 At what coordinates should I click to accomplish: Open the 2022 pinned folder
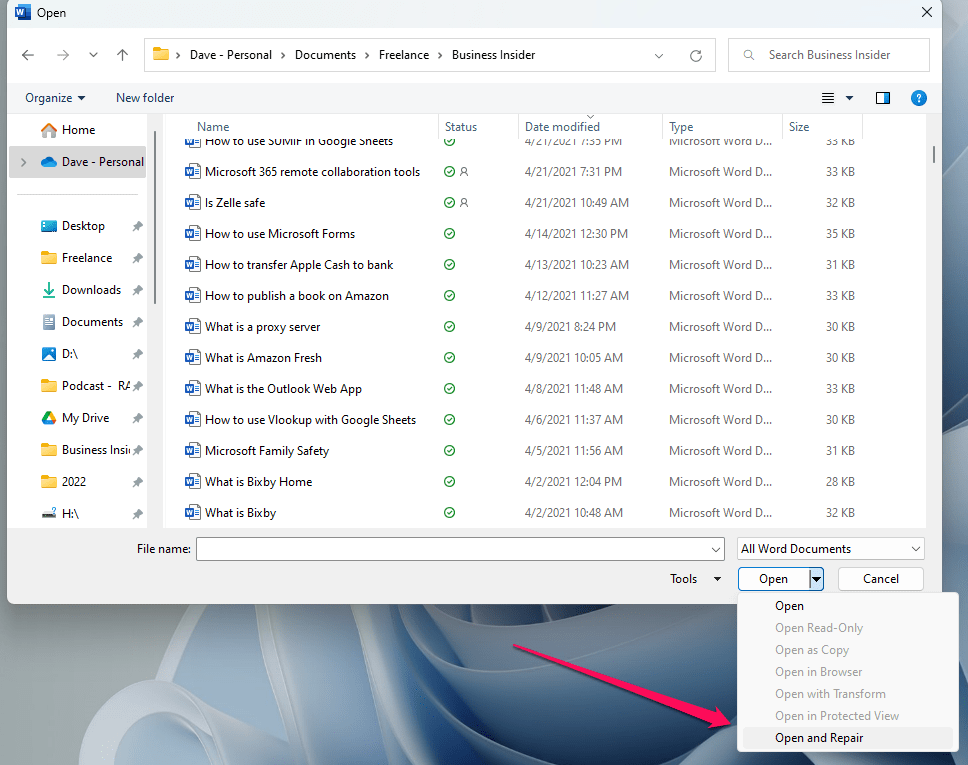73,482
